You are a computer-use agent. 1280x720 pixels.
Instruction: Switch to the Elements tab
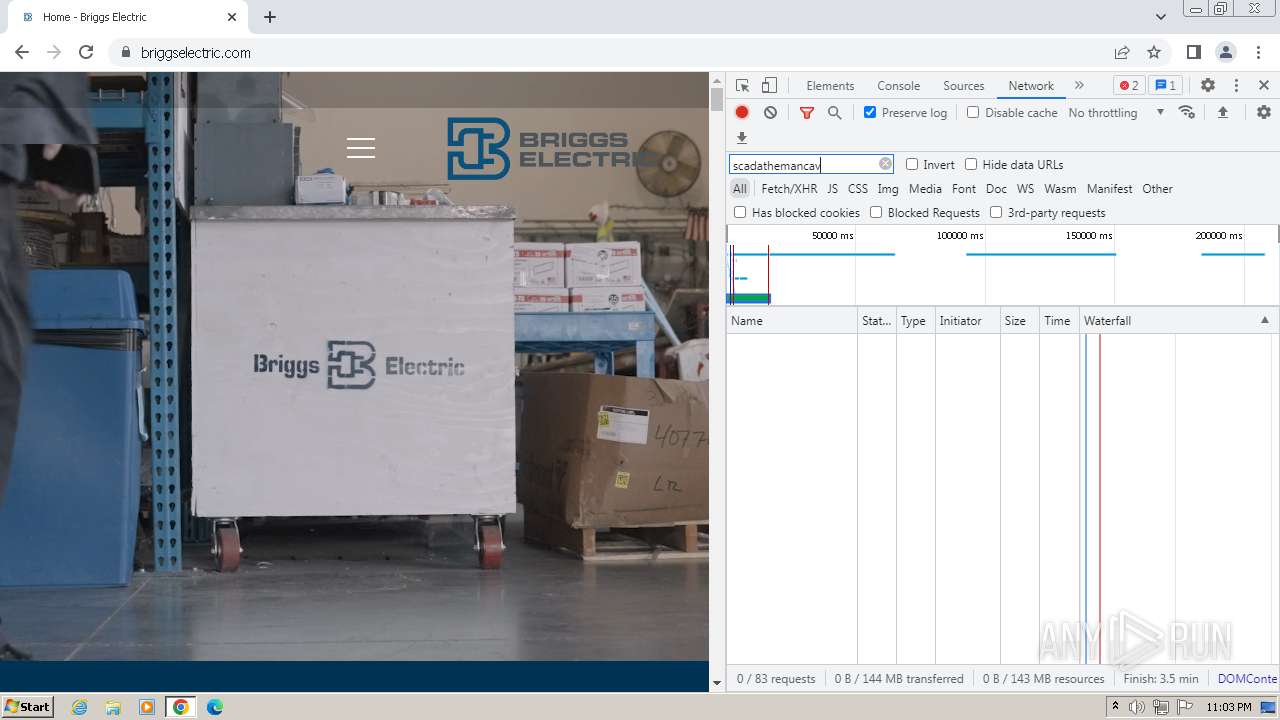click(830, 86)
